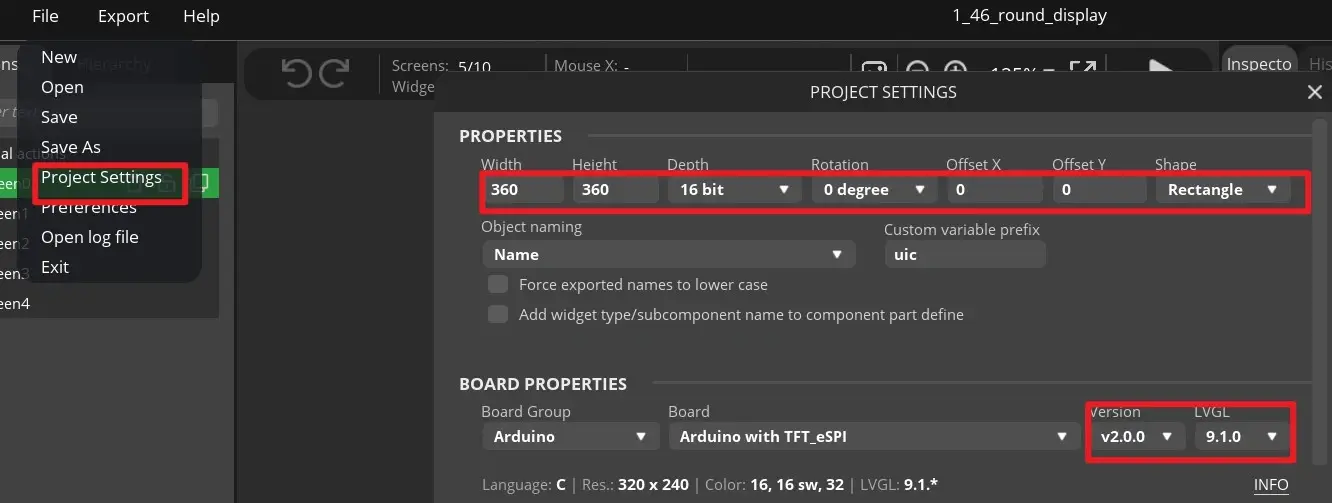Enable Force exported names to lower case
1332x503 pixels.
click(x=498, y=285)
